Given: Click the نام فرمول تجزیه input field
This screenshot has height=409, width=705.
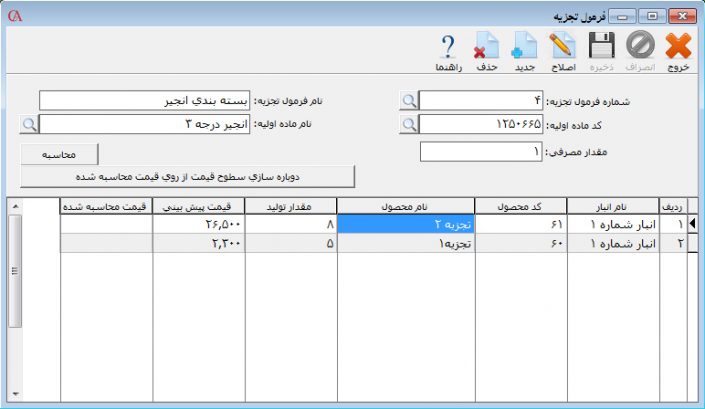Looking at the screenshot, I should pyautogui.click(x=145, y=100).
